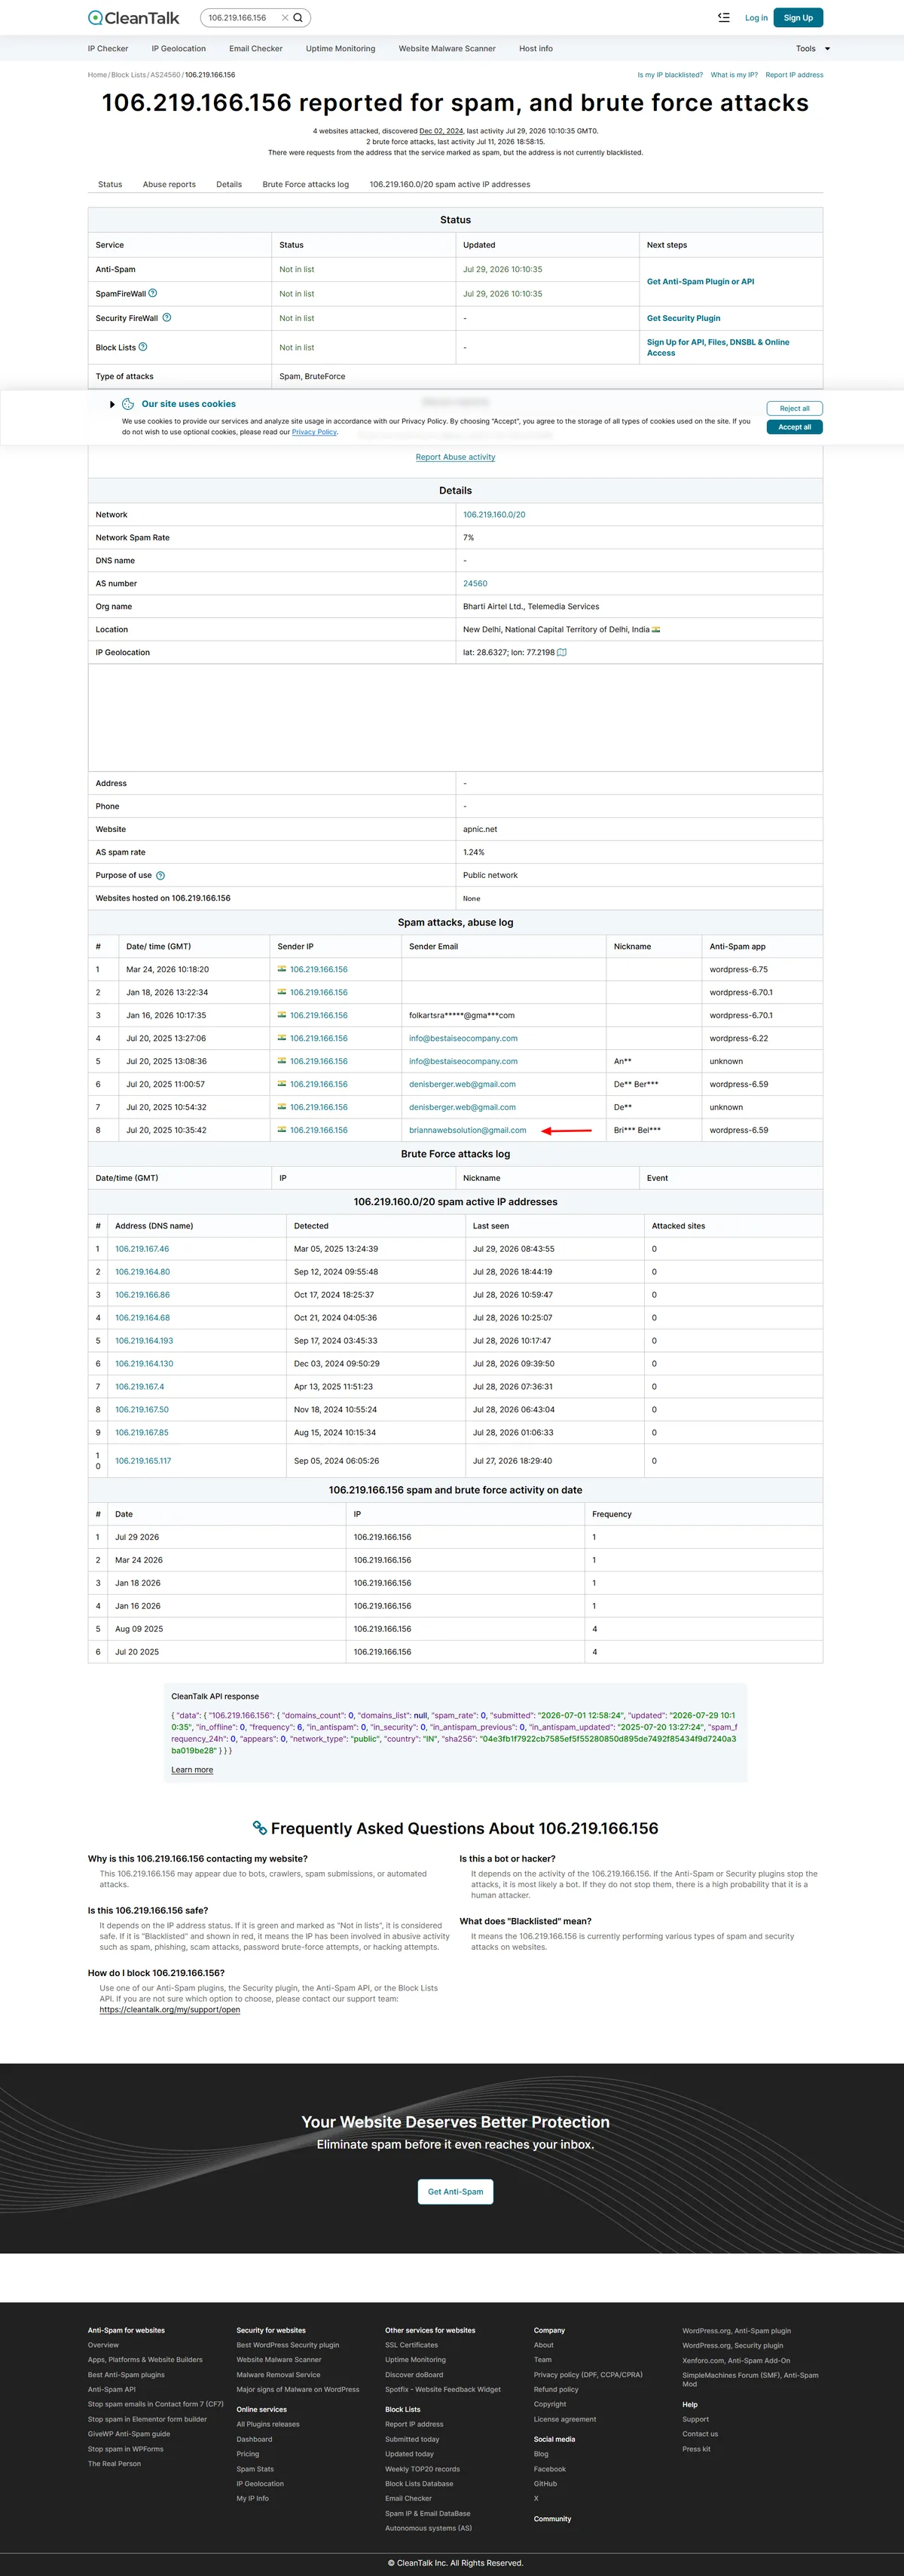Open the 106.219.165.117 address link
Viewport: 904px width, 2576px height.
click(x=143, y=1460)
